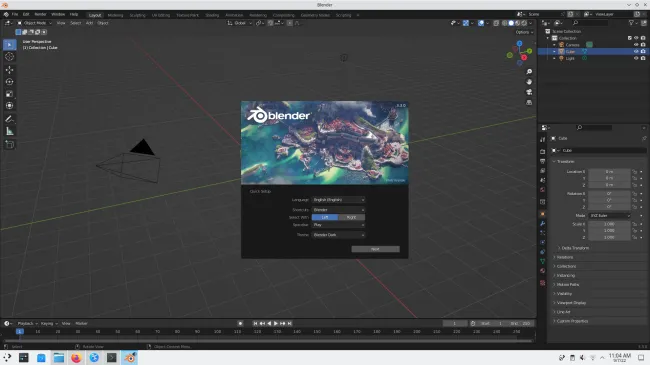Viewport: 650px width, 365px height.
Task: Select the Rotate tool
Action: 10,82
